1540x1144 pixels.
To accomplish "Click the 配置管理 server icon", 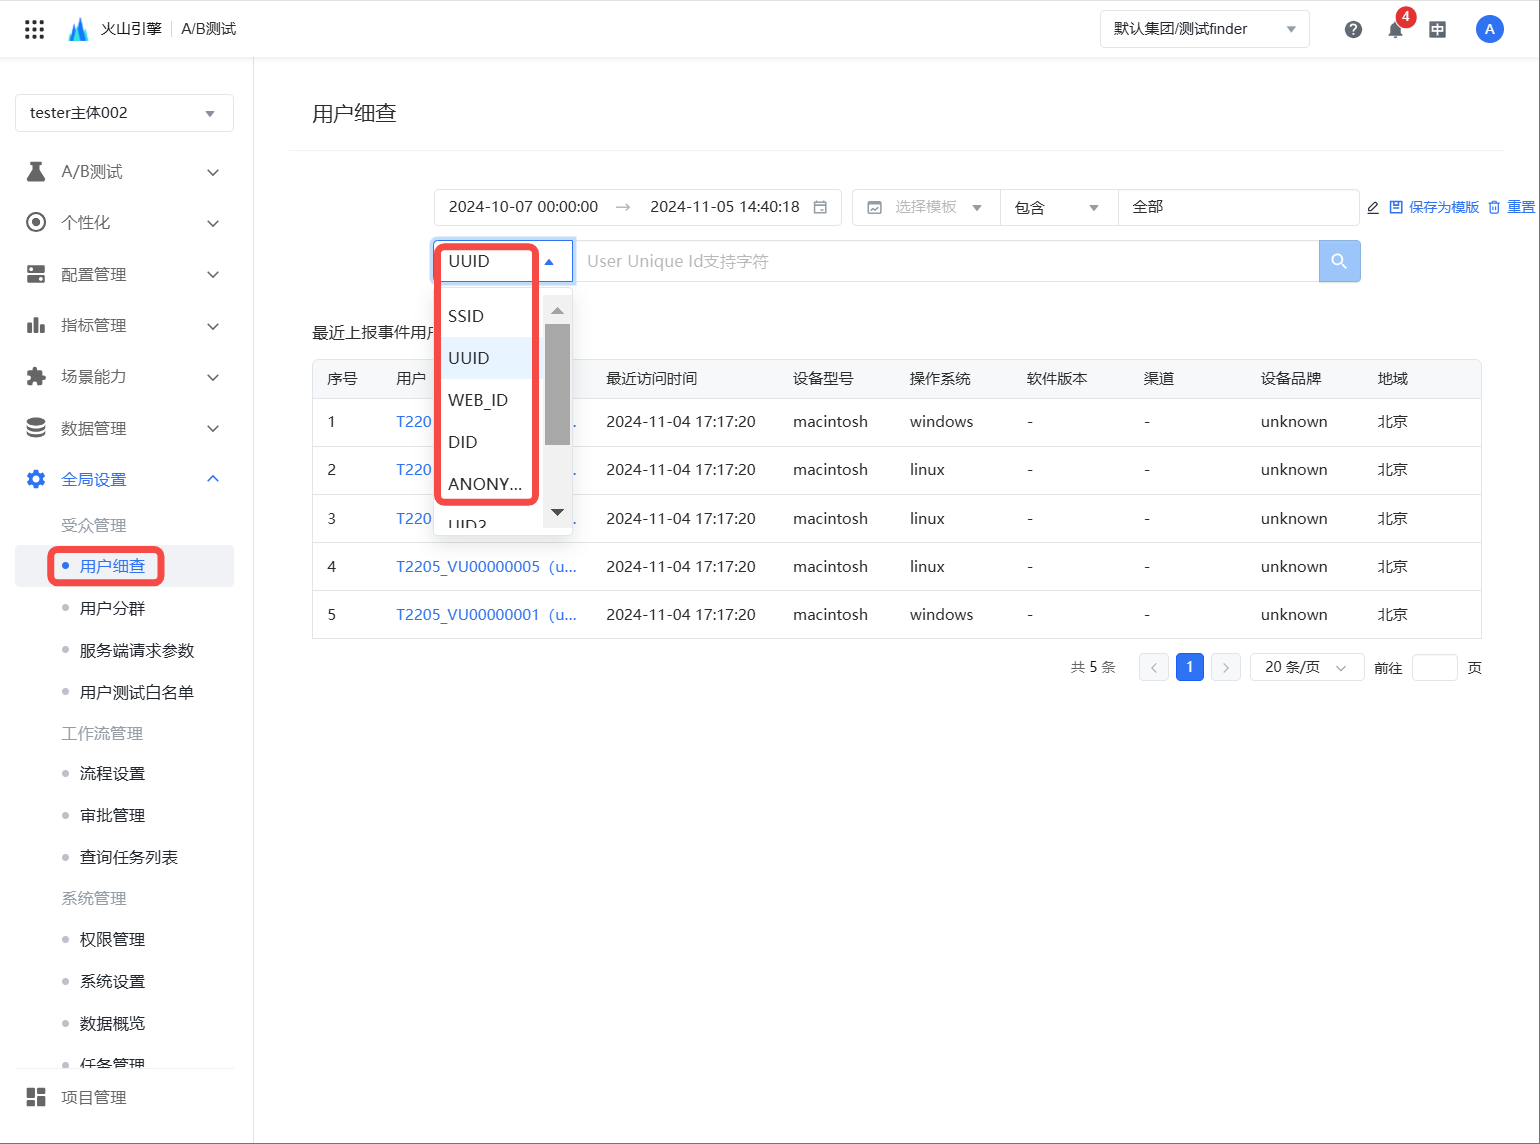I will 36,274.
